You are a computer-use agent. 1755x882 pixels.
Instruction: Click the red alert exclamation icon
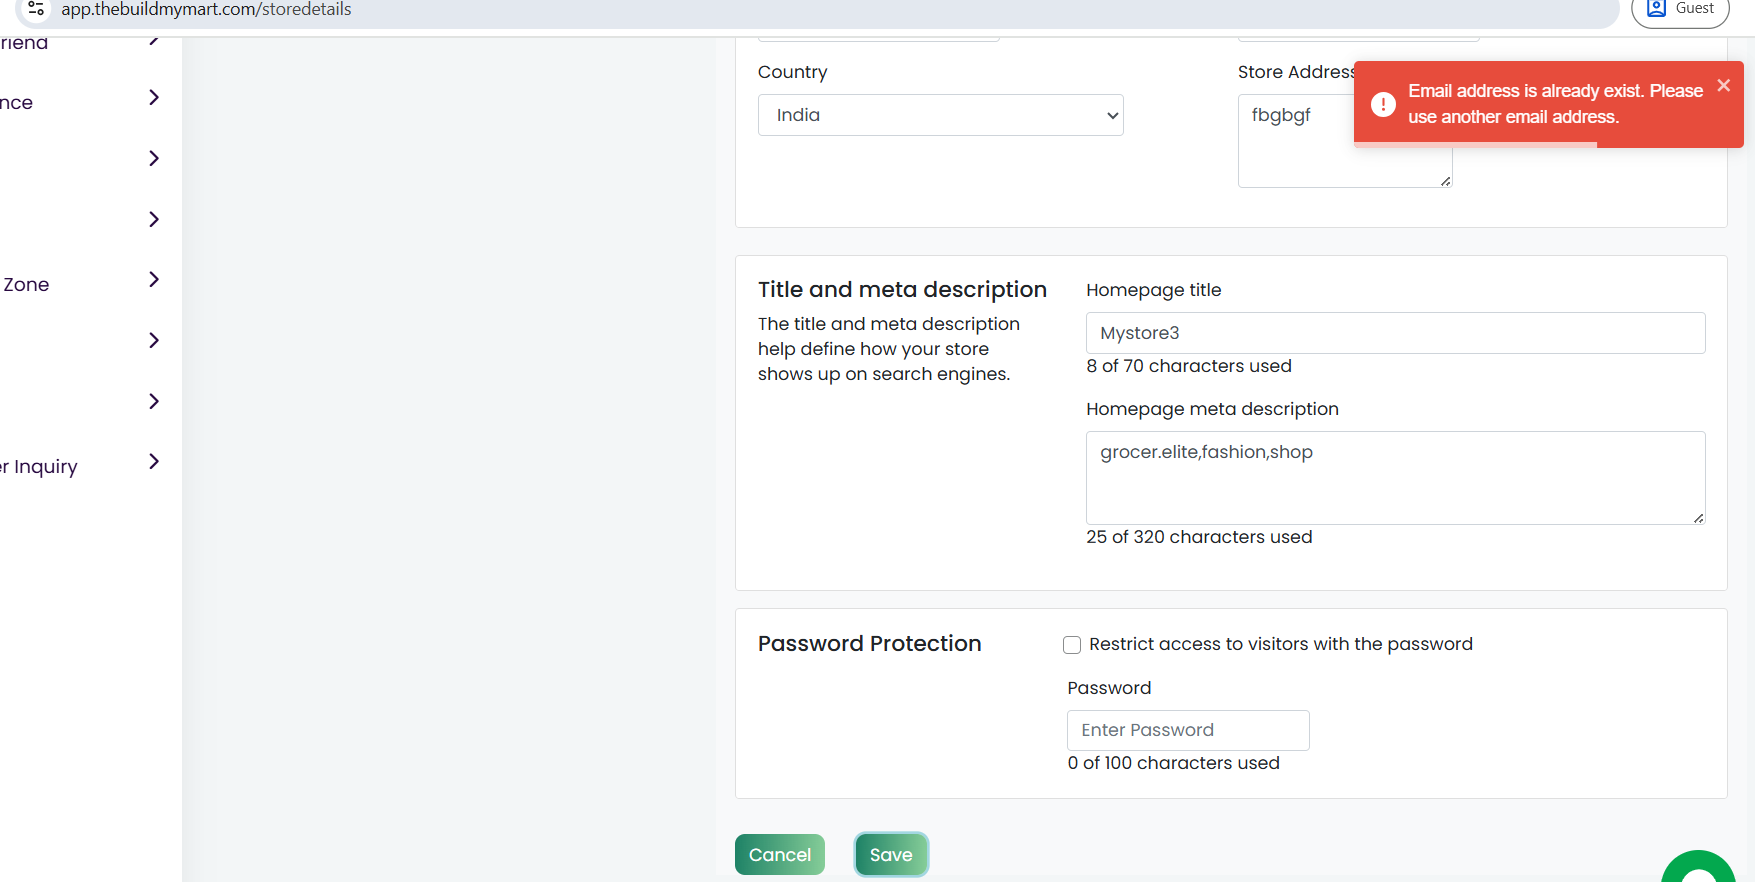point(1383,104)
